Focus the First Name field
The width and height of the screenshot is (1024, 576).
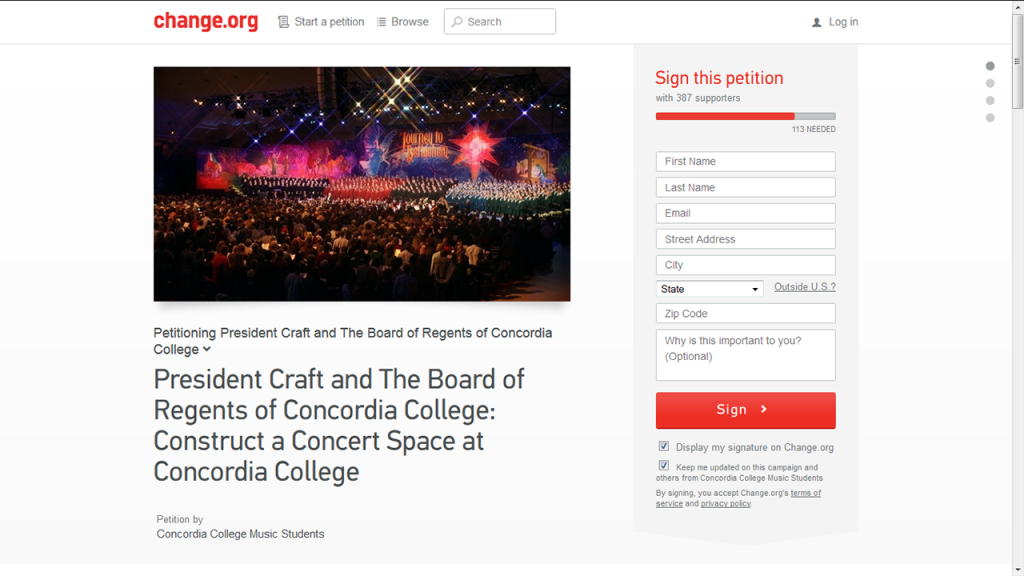click(x=745, y=161)
